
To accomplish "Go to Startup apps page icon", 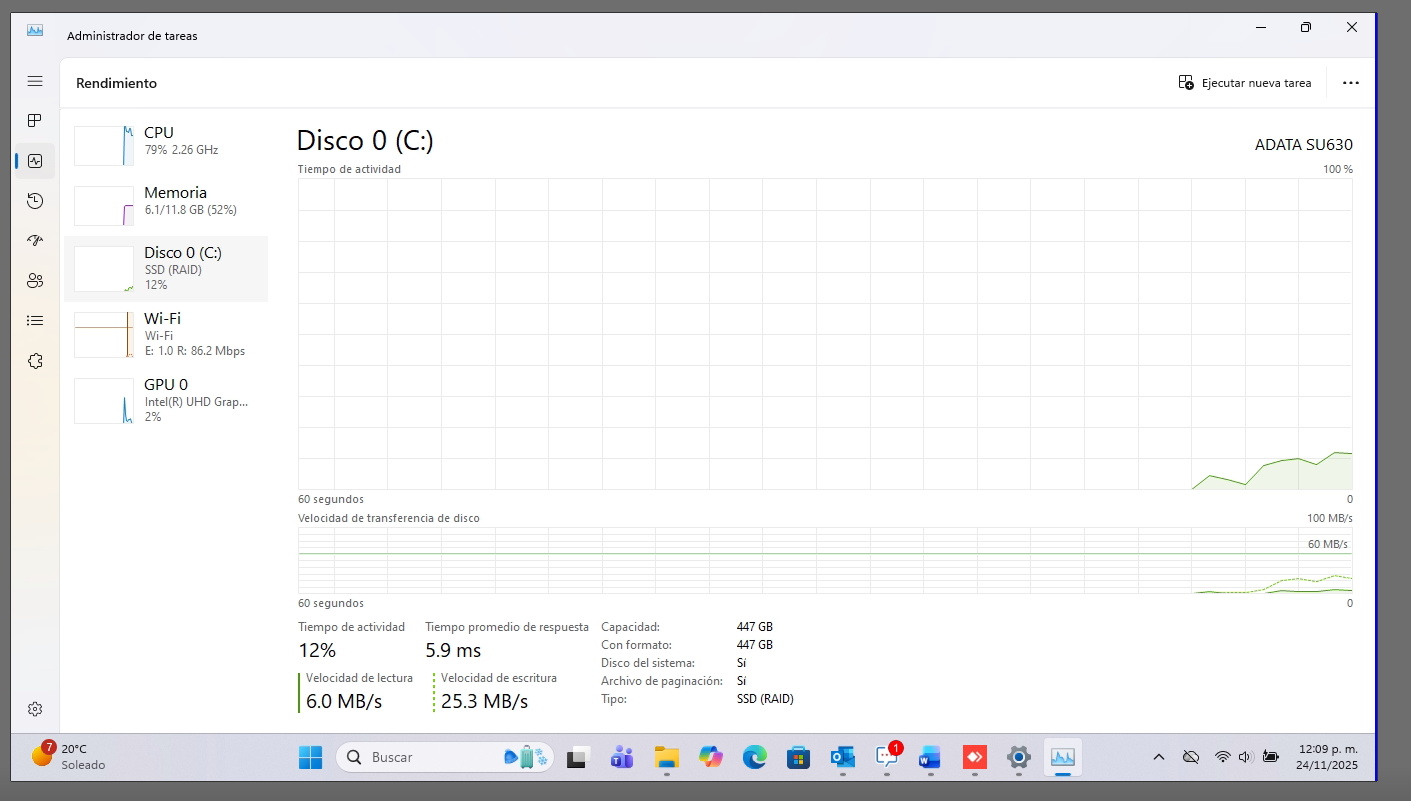I will [35, 241].
